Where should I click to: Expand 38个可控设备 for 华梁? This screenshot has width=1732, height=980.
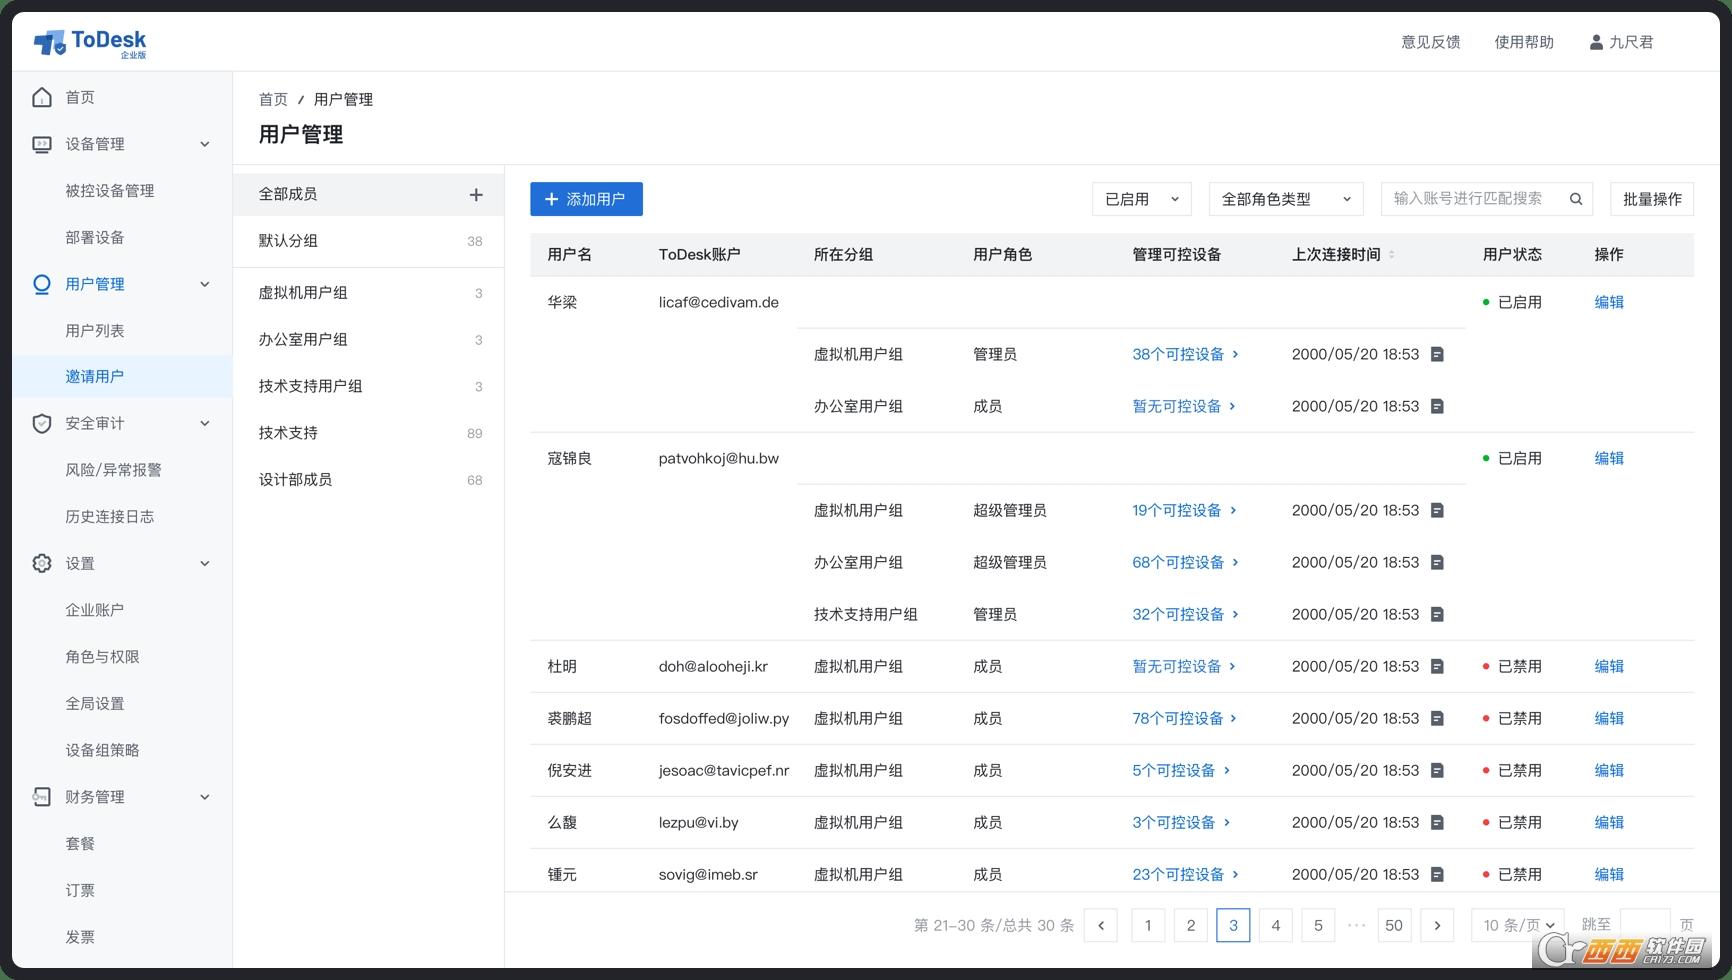pos(1185,354)
